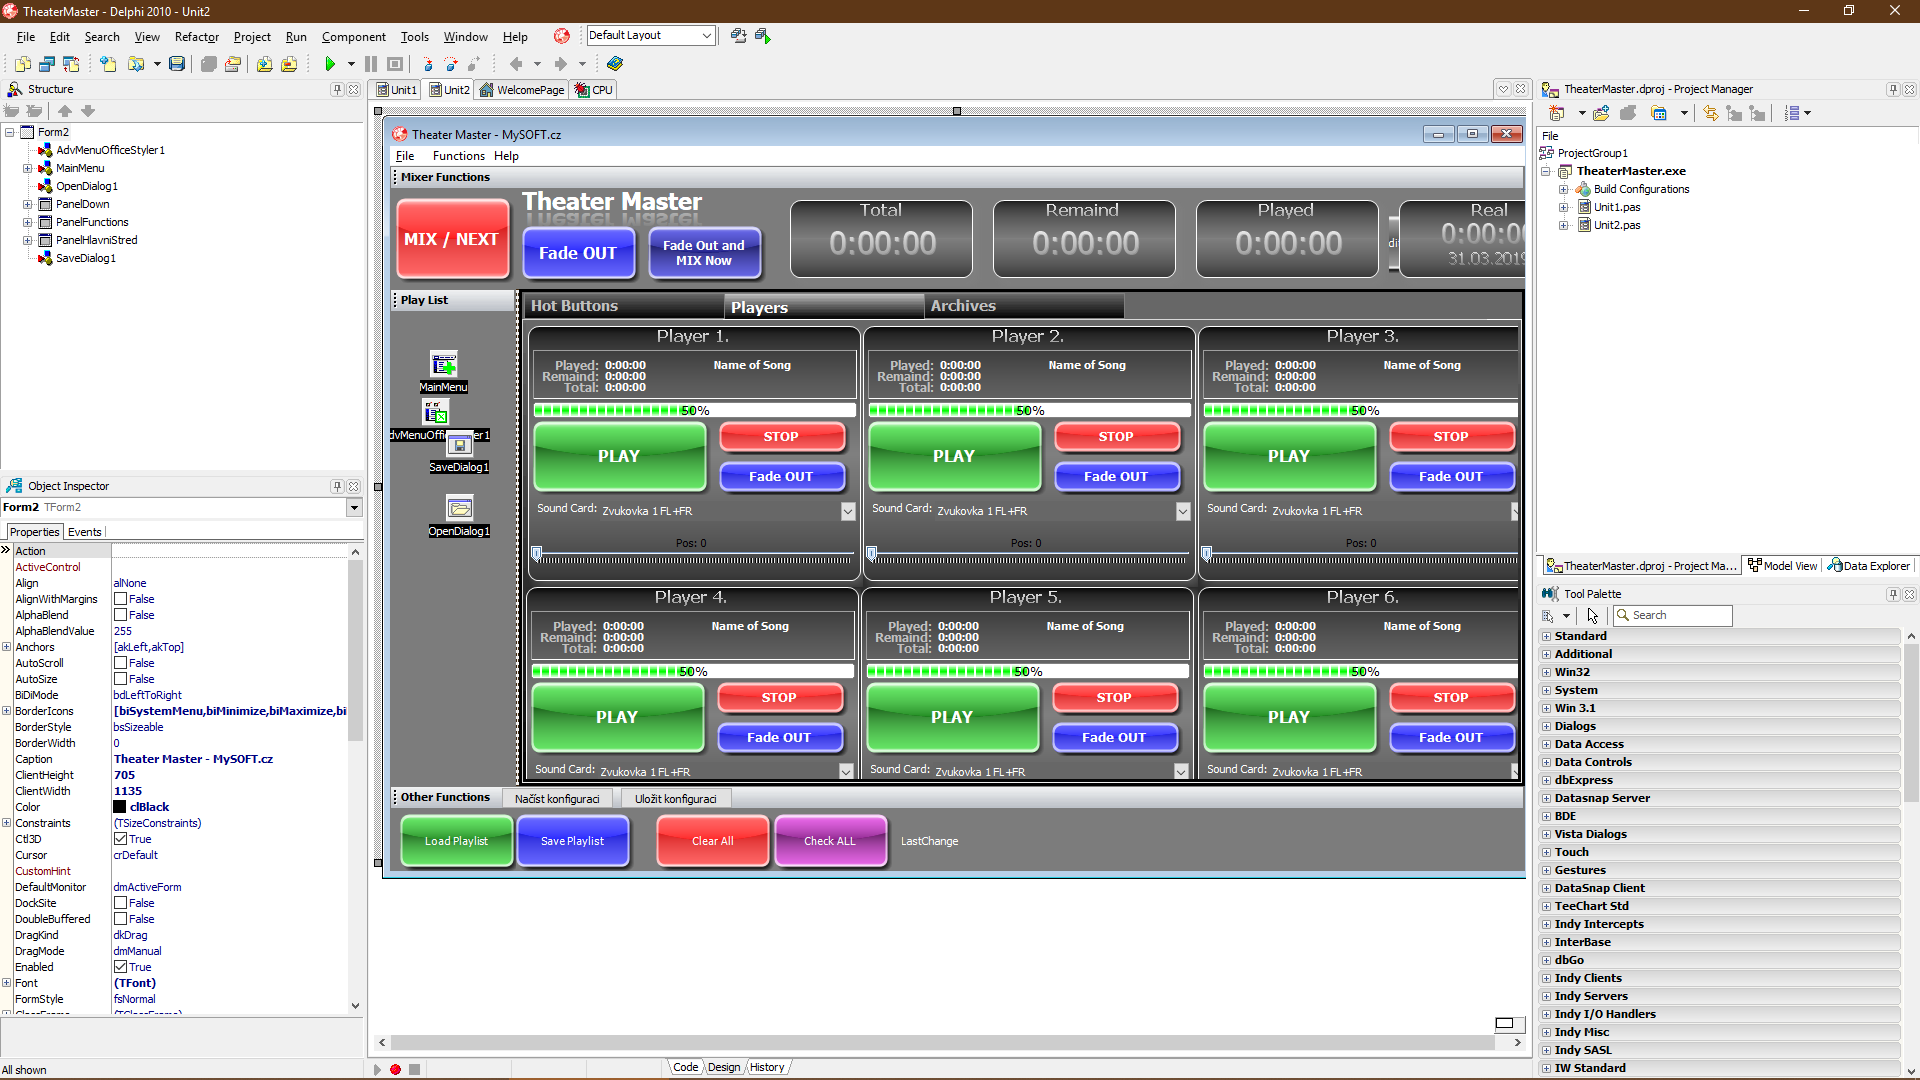Toggle DoubleBuffered property checkbox
The height and width of the screenshot is (1080, 1920).
point(120,919)
